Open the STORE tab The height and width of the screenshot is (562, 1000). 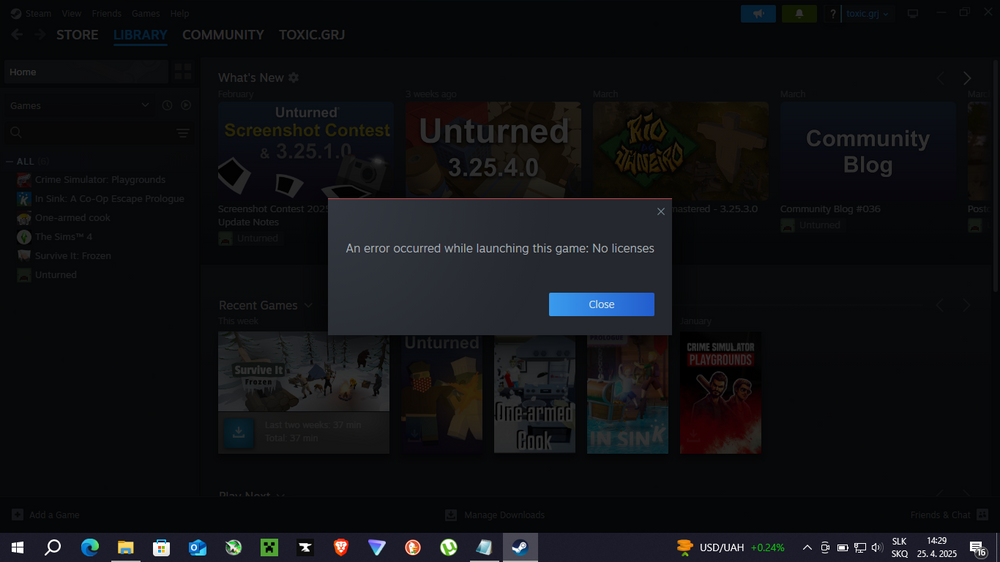pyautogui.click(x=77, y=35)
